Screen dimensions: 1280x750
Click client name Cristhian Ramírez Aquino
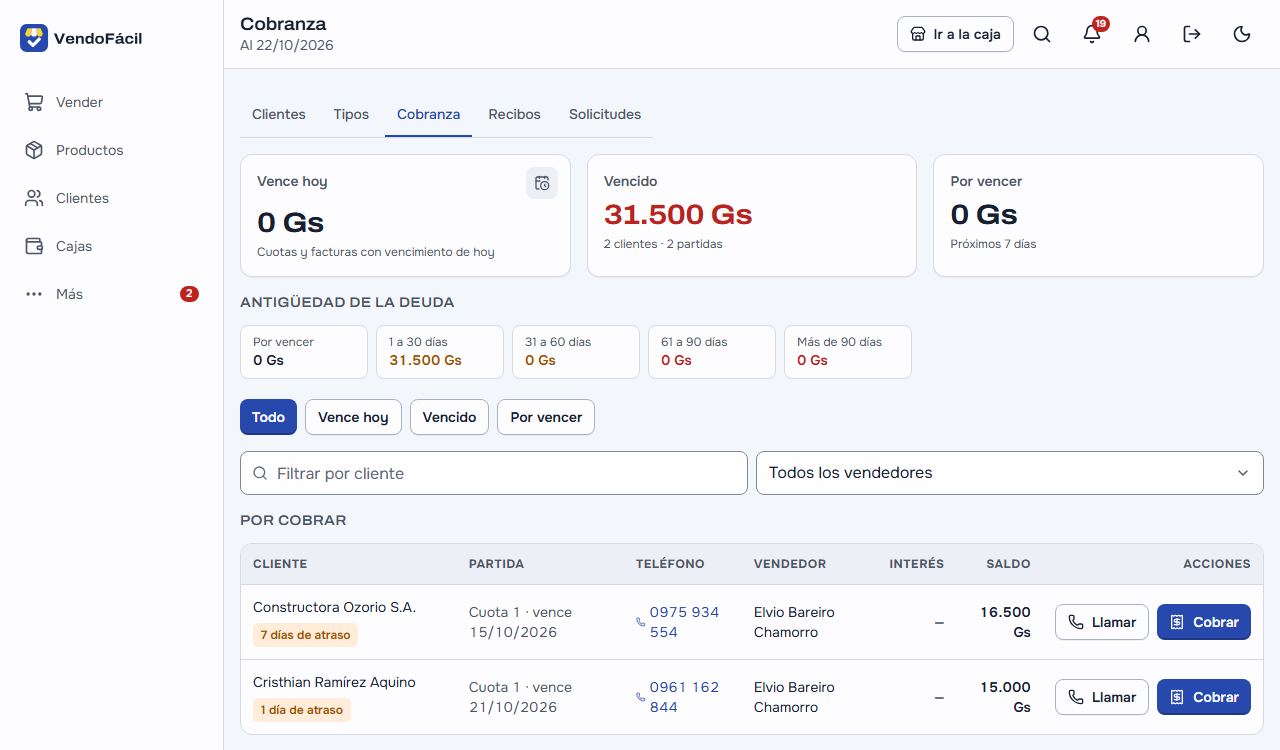[x=334, y=682]
